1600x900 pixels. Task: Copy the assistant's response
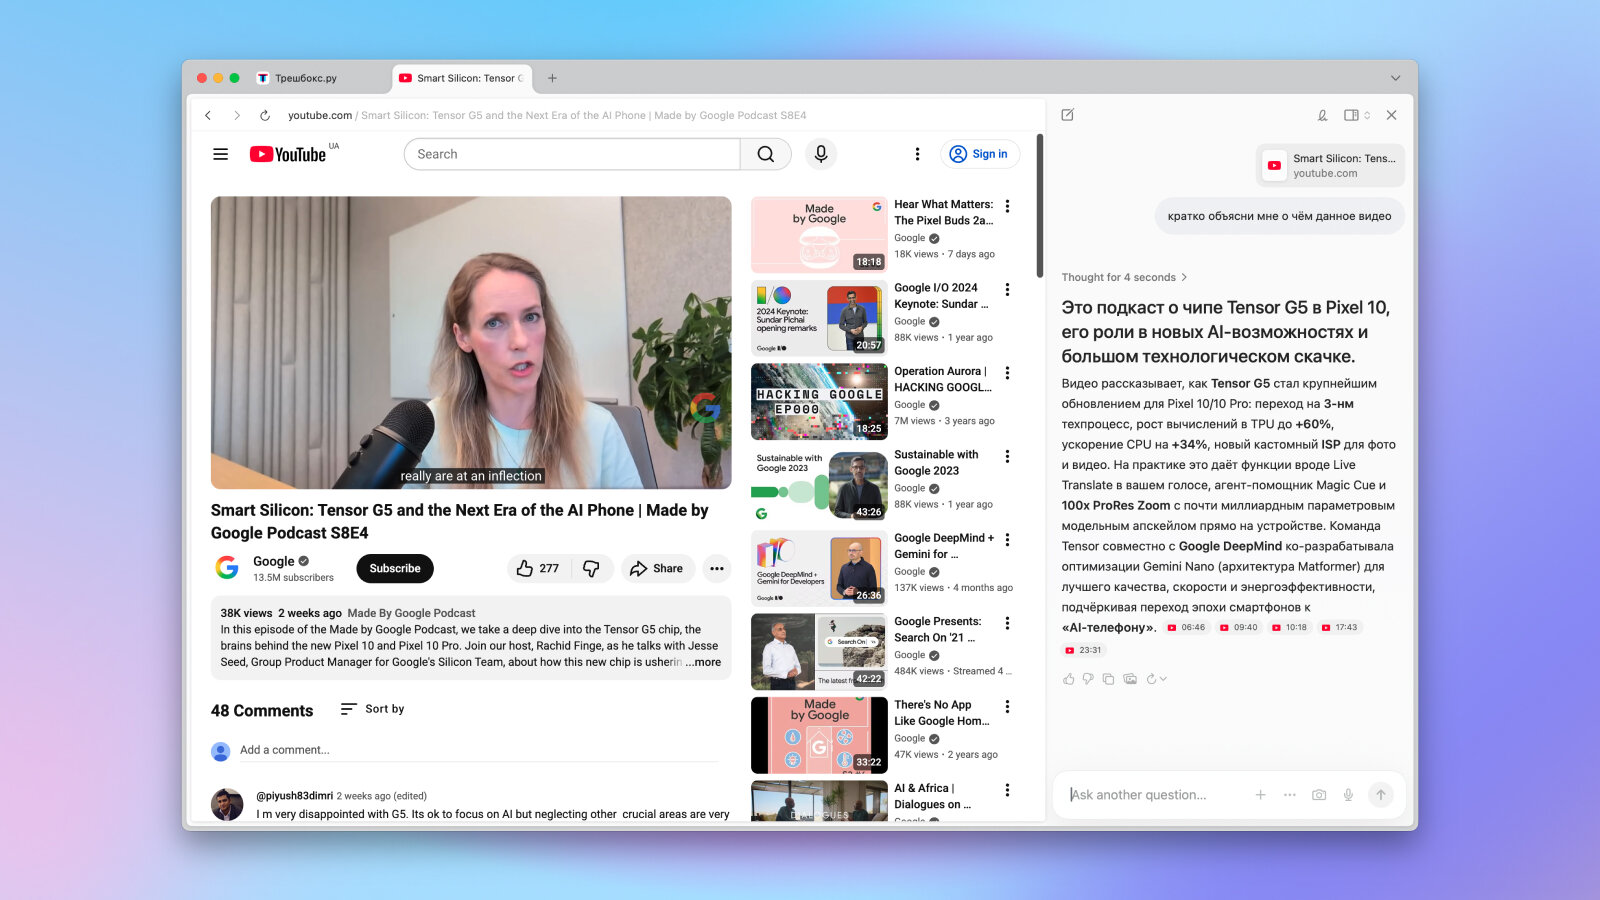(x=1108, y=679)
